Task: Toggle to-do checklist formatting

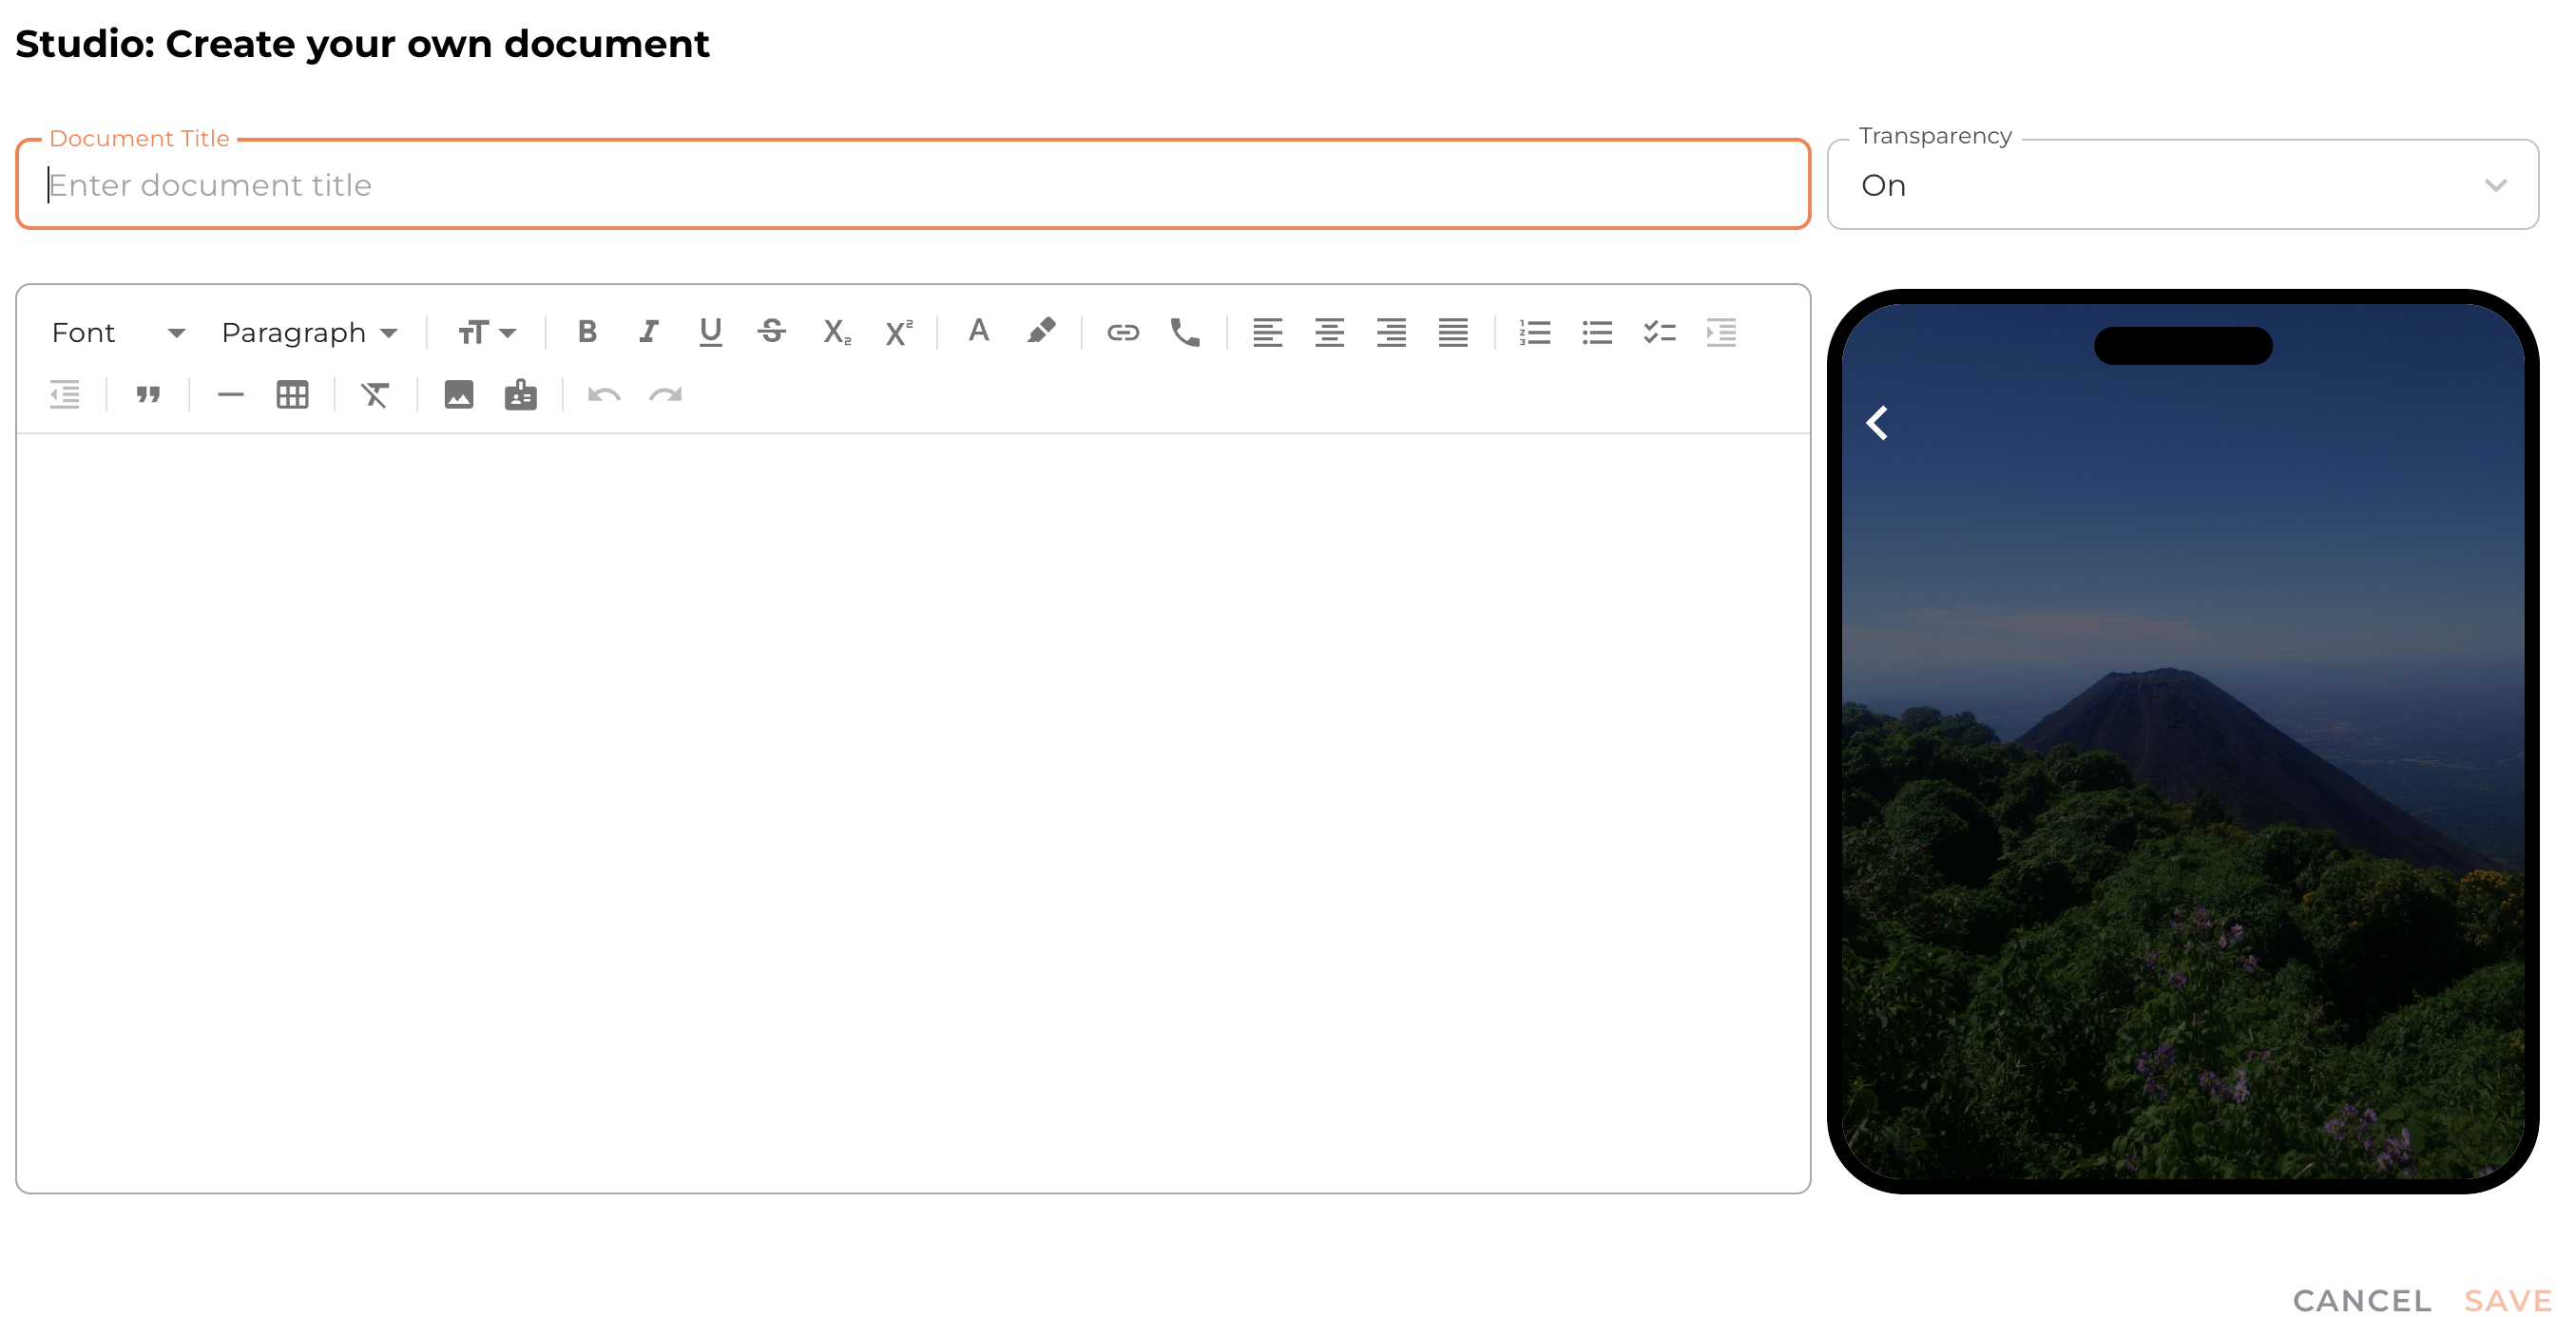Action: pos(1659,332)
